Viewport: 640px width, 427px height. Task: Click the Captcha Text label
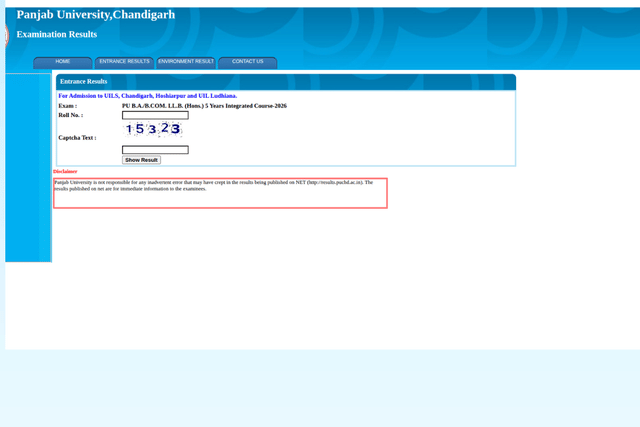[77, 138]
